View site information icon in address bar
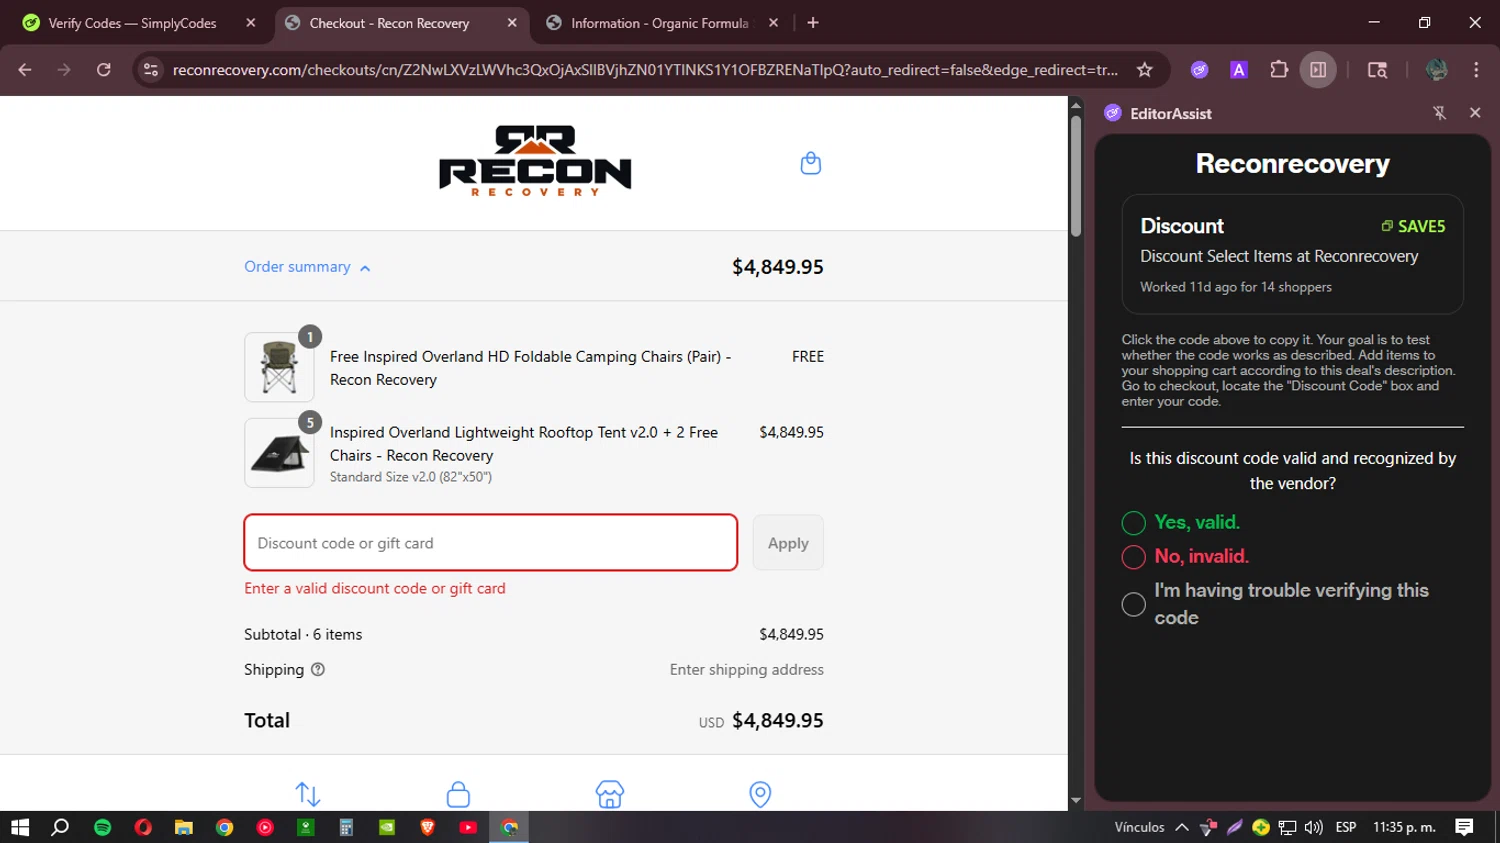The height and width of the screenshot is (843, 1500). pyautogui.click(x=151, y=70)
